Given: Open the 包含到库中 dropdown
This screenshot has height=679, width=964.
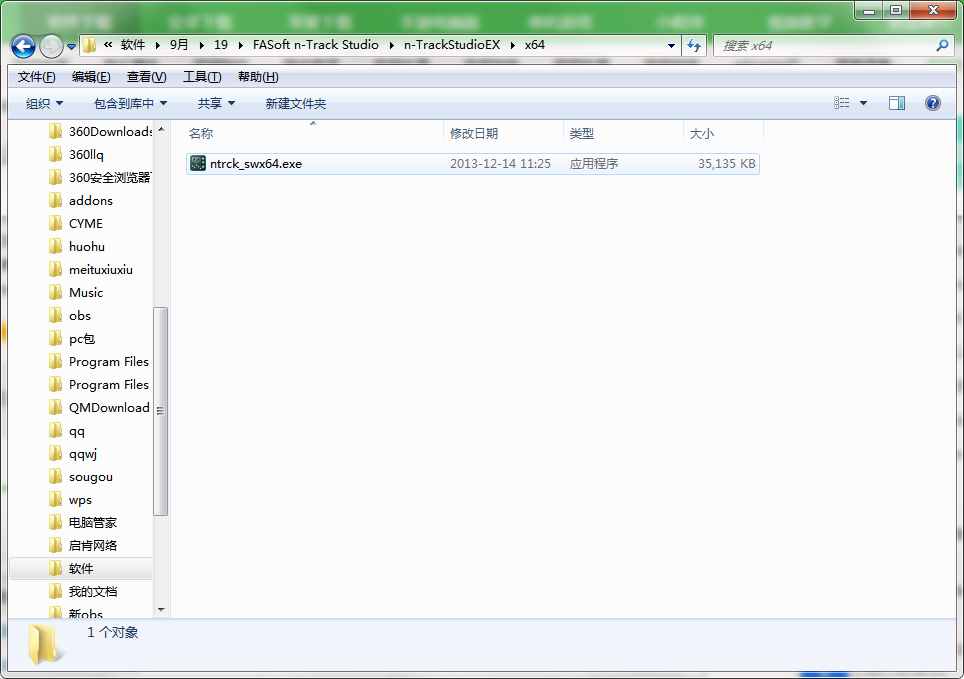Looking at the screenshot, I should (x=130, y=103).
